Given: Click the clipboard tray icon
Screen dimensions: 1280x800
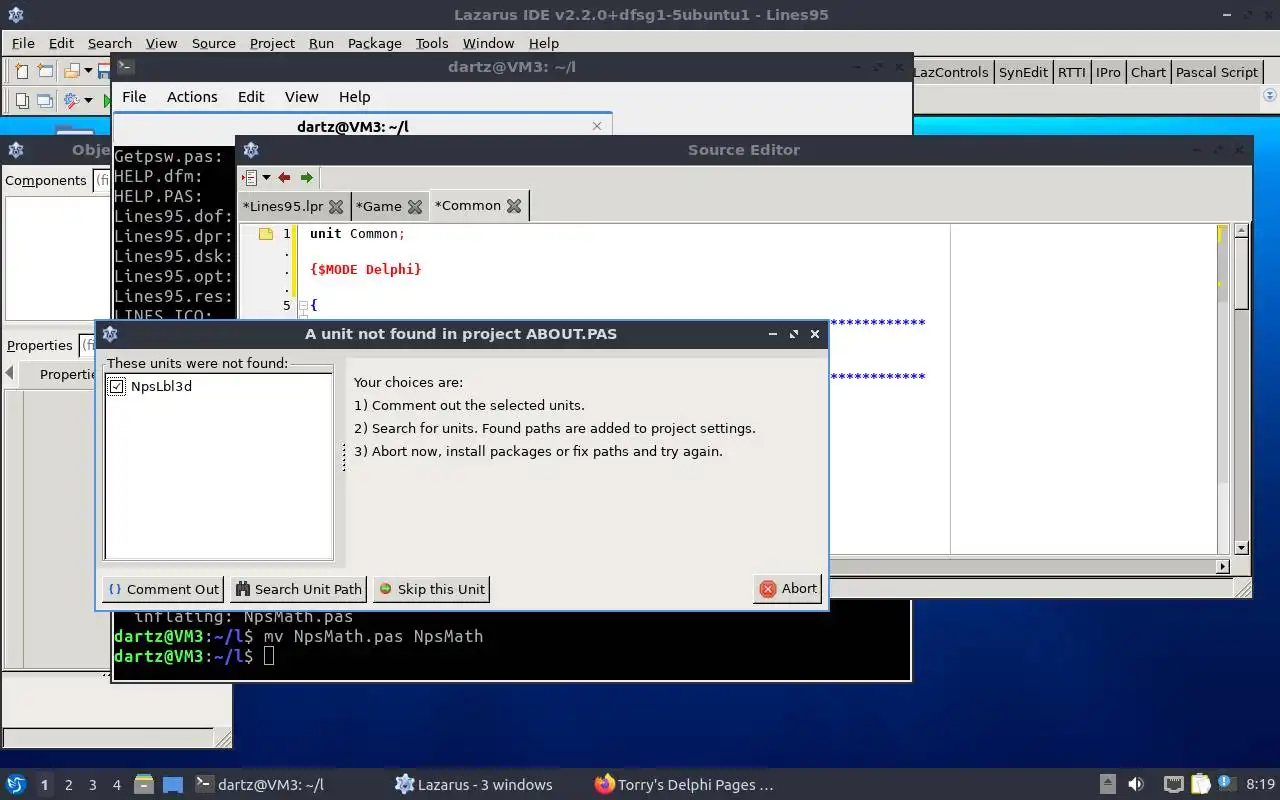Looking at the screenshot, I should tap(1201, 785).
